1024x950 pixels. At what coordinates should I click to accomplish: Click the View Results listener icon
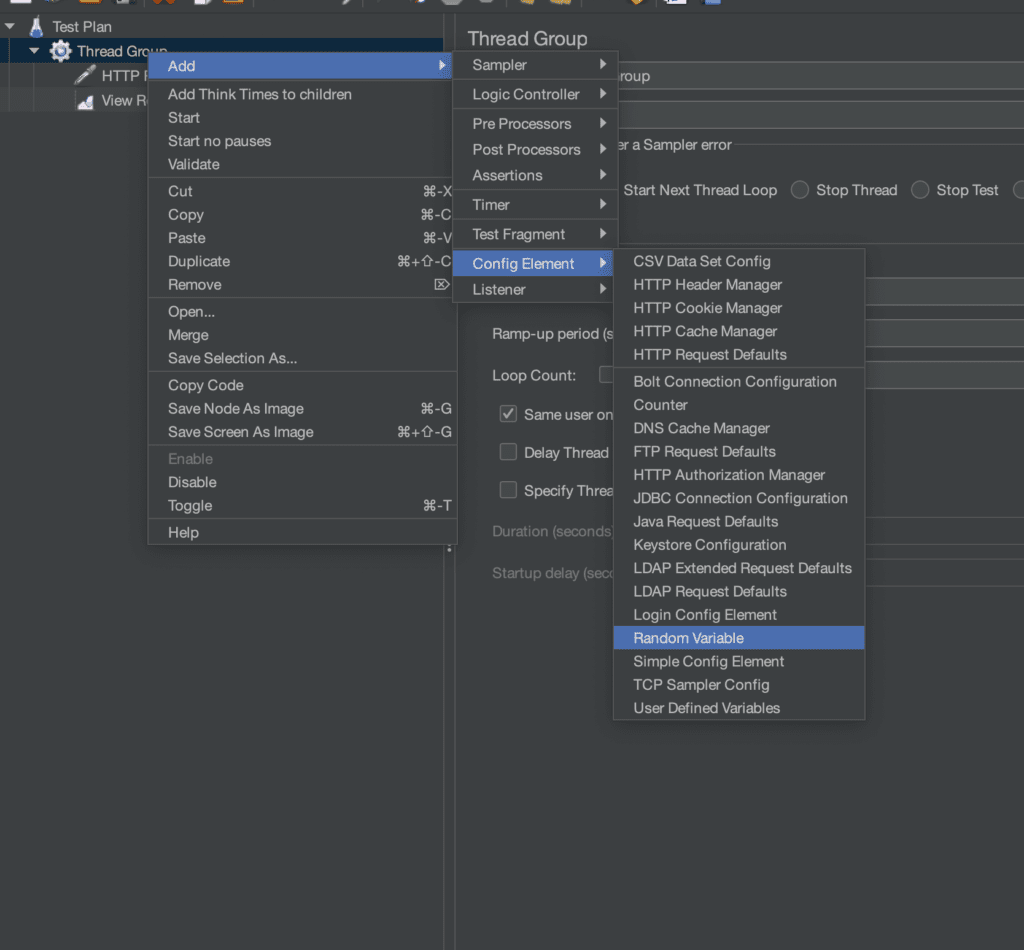coord(86,101)
